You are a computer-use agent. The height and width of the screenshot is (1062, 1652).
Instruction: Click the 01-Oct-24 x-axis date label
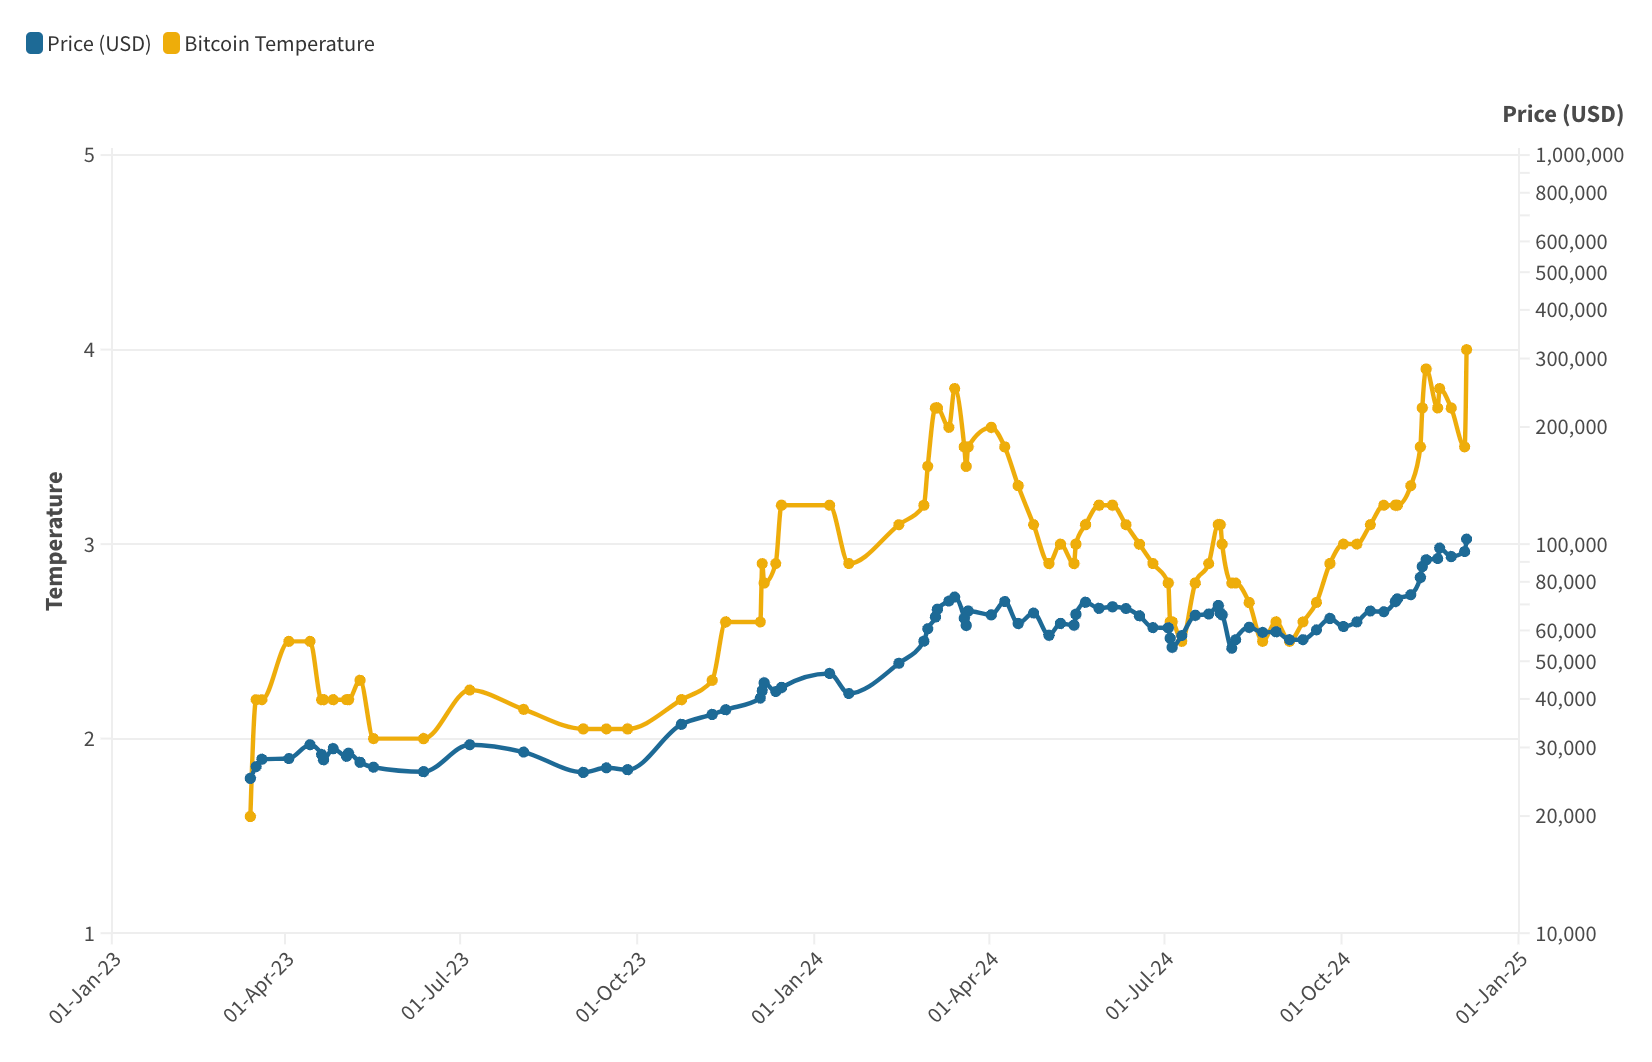tap(1316, 986)
